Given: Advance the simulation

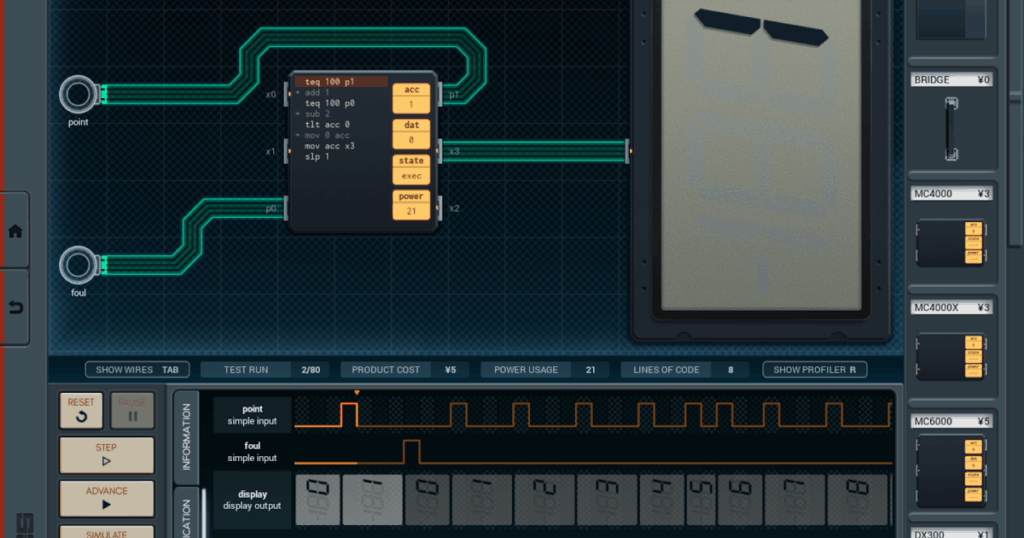Looking at the screenshot, I should pos(106,498).
